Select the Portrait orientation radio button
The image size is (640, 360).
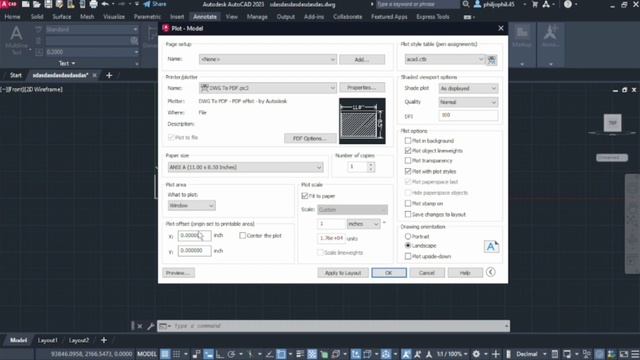(x=408, y=236)
